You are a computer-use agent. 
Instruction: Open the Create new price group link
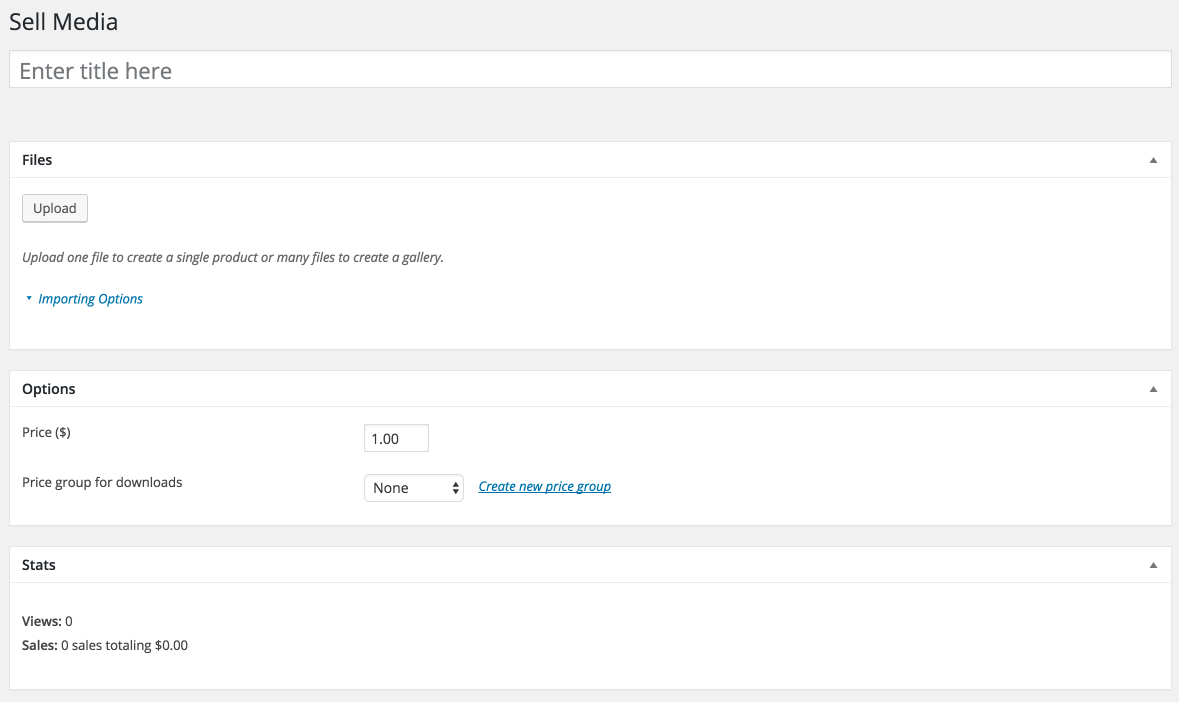[544, 487]
